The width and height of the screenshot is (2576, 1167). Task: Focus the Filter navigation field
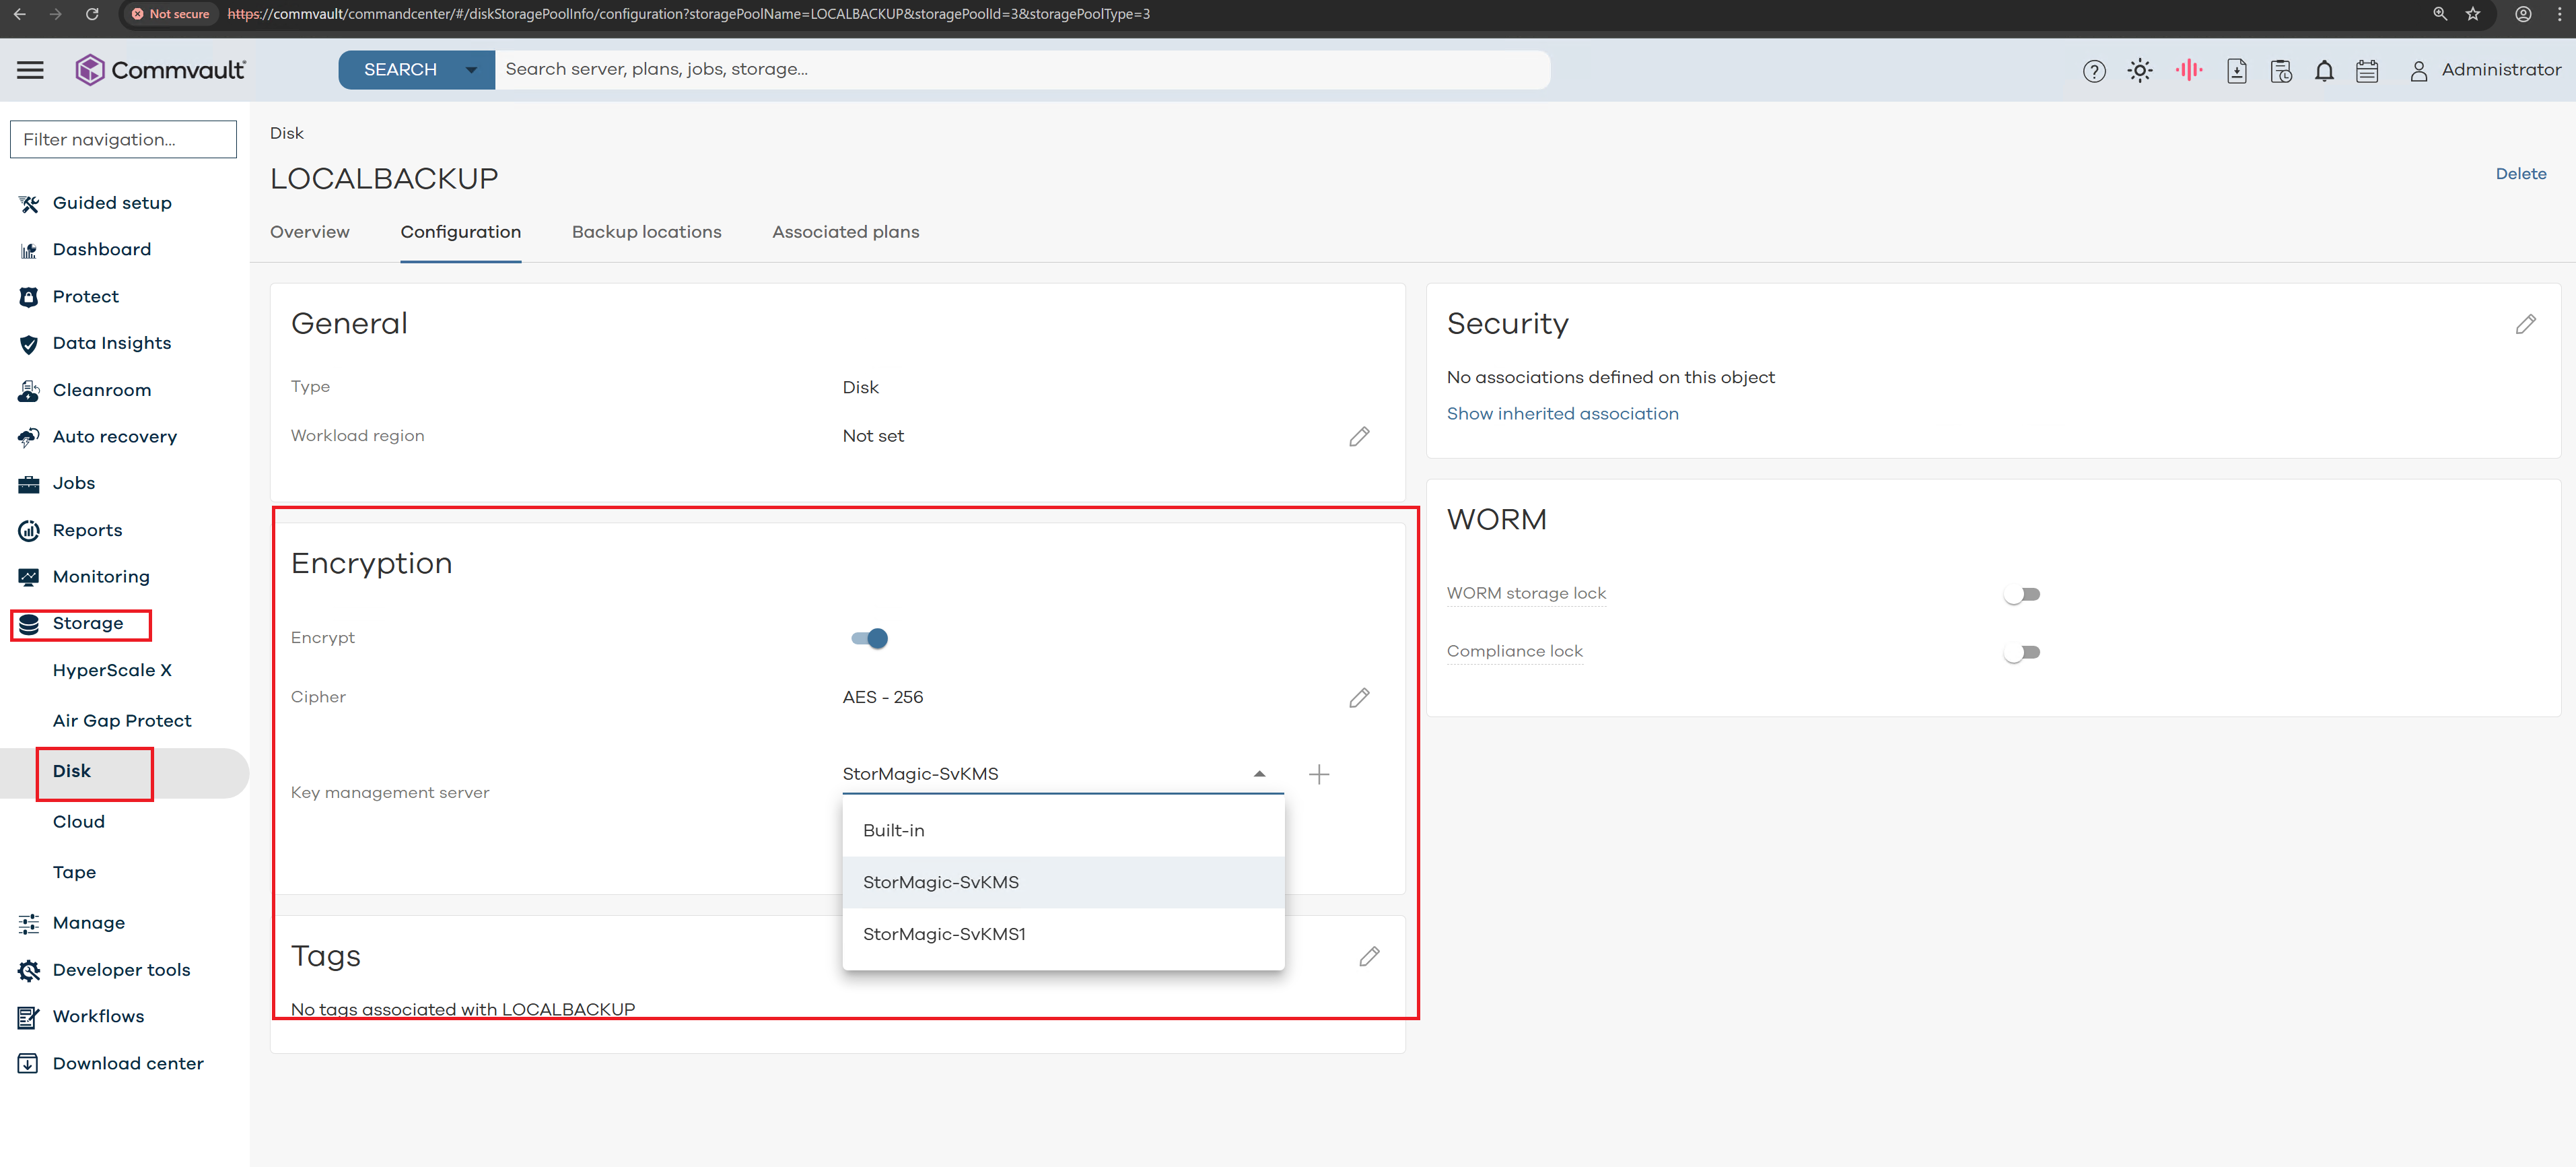[123, 140]
